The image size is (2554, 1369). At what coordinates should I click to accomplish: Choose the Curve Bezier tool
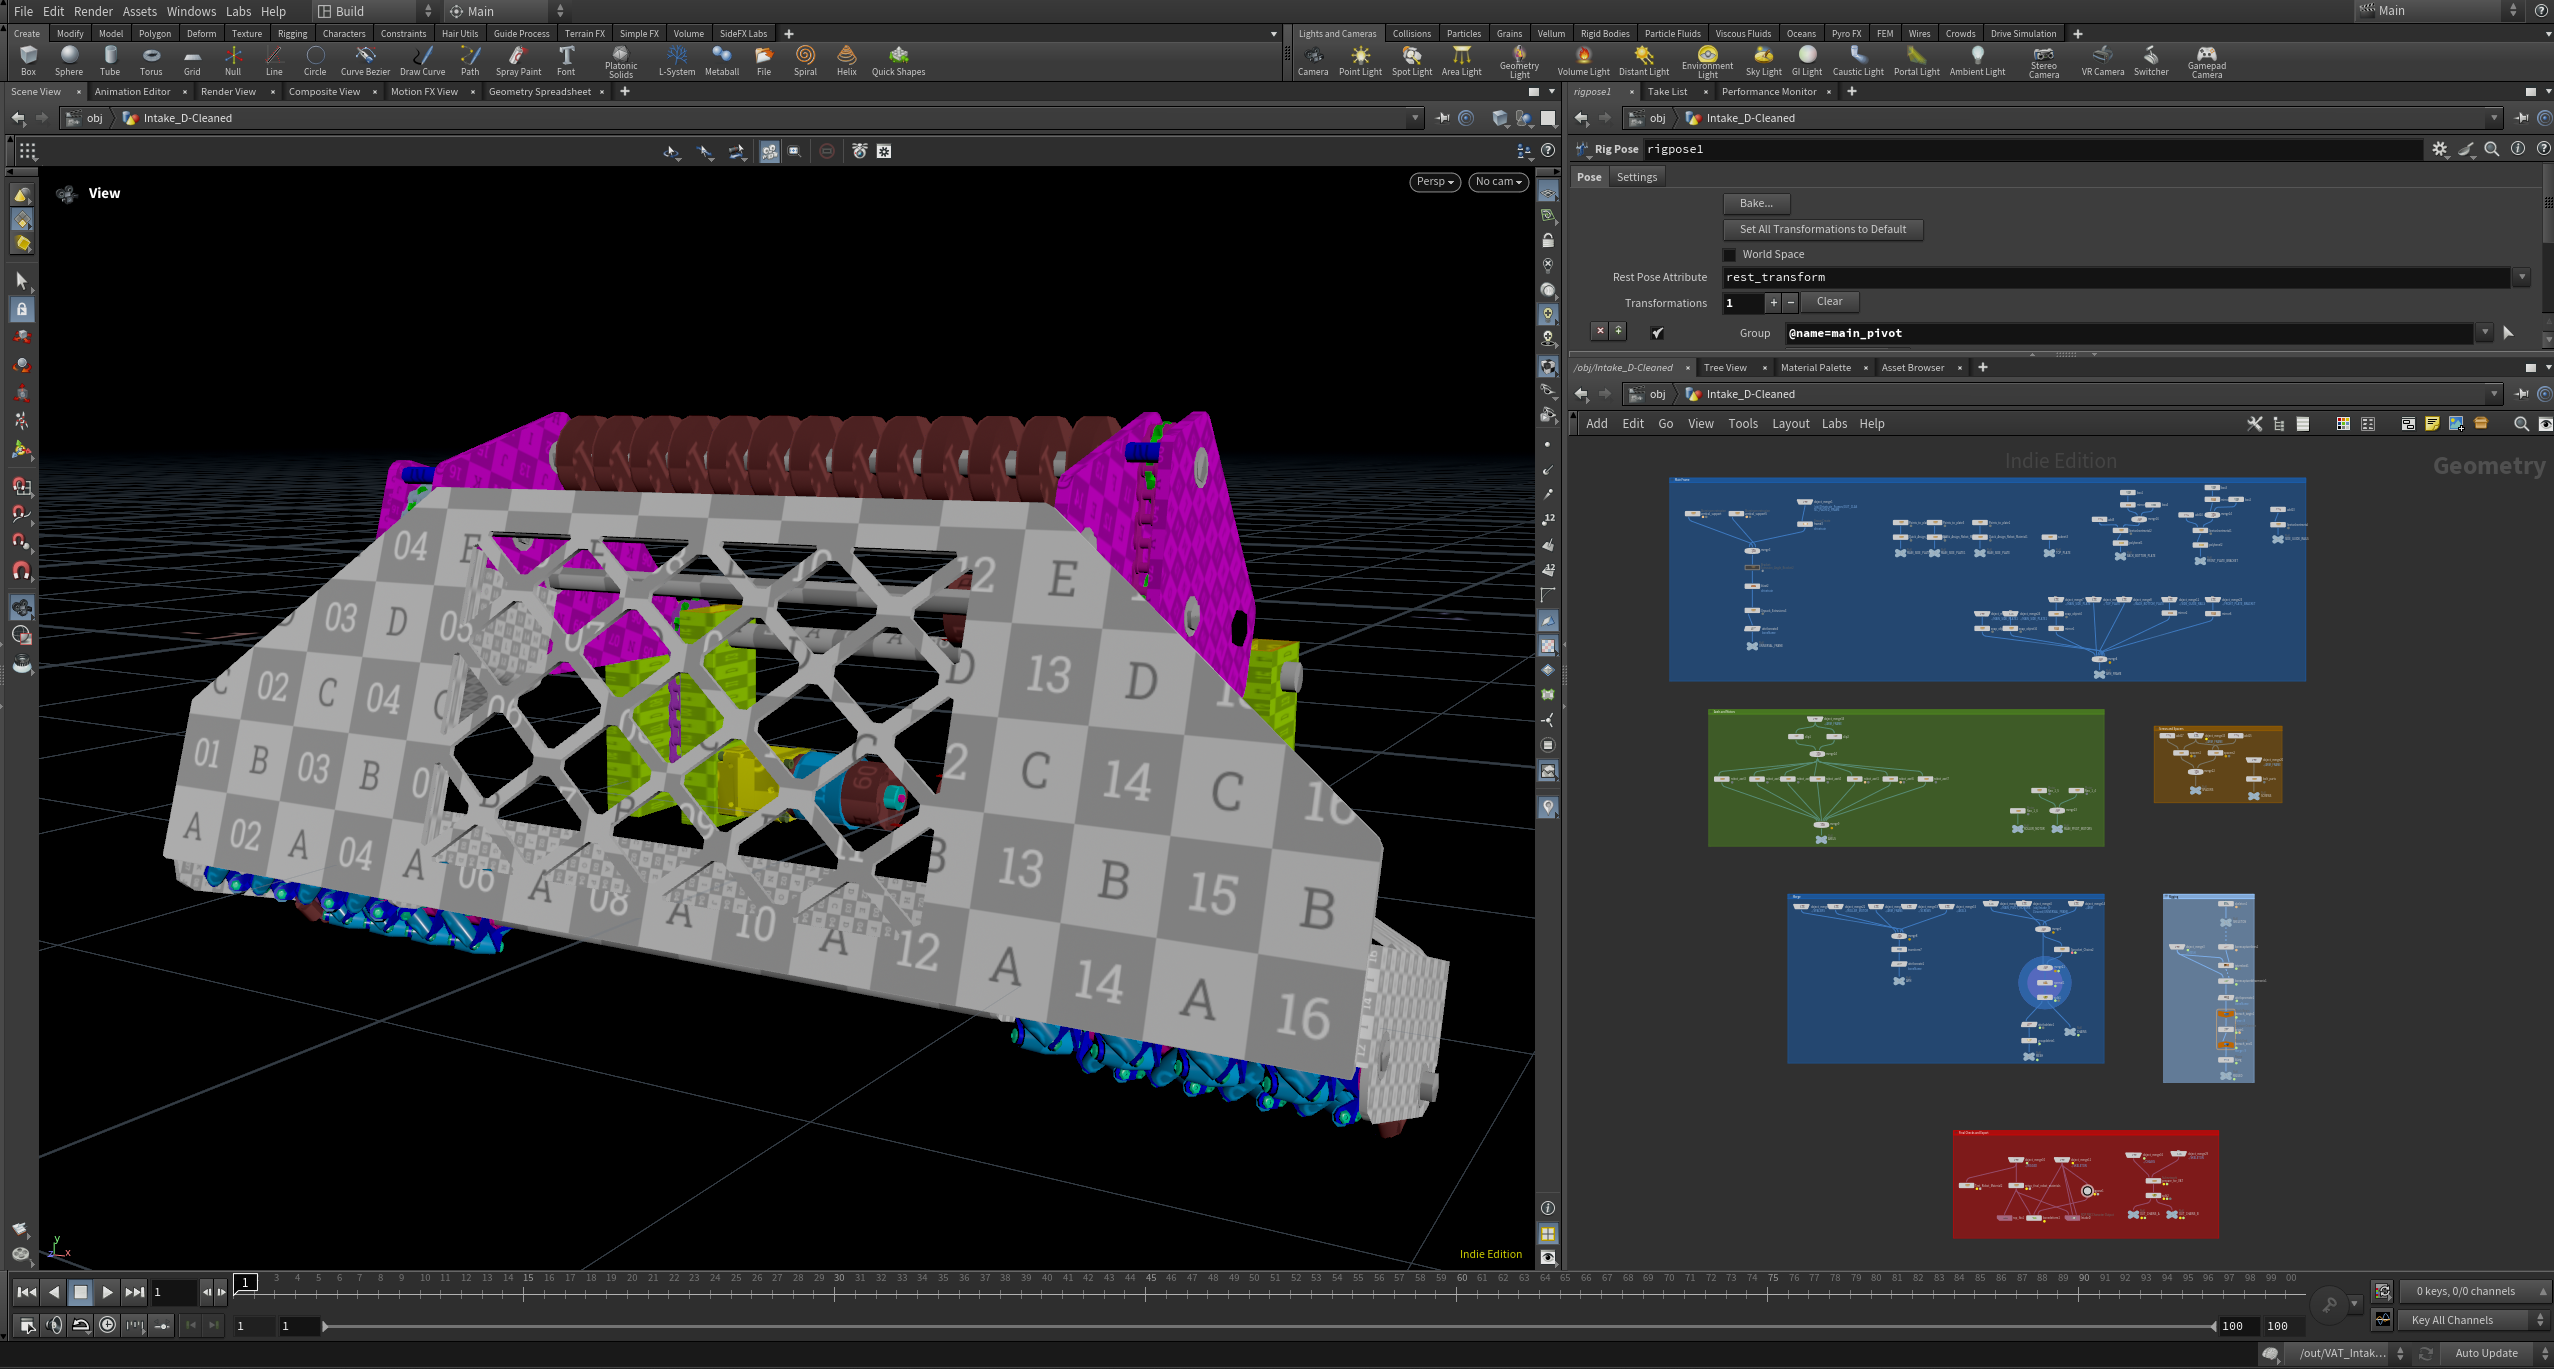pos(365,61)
